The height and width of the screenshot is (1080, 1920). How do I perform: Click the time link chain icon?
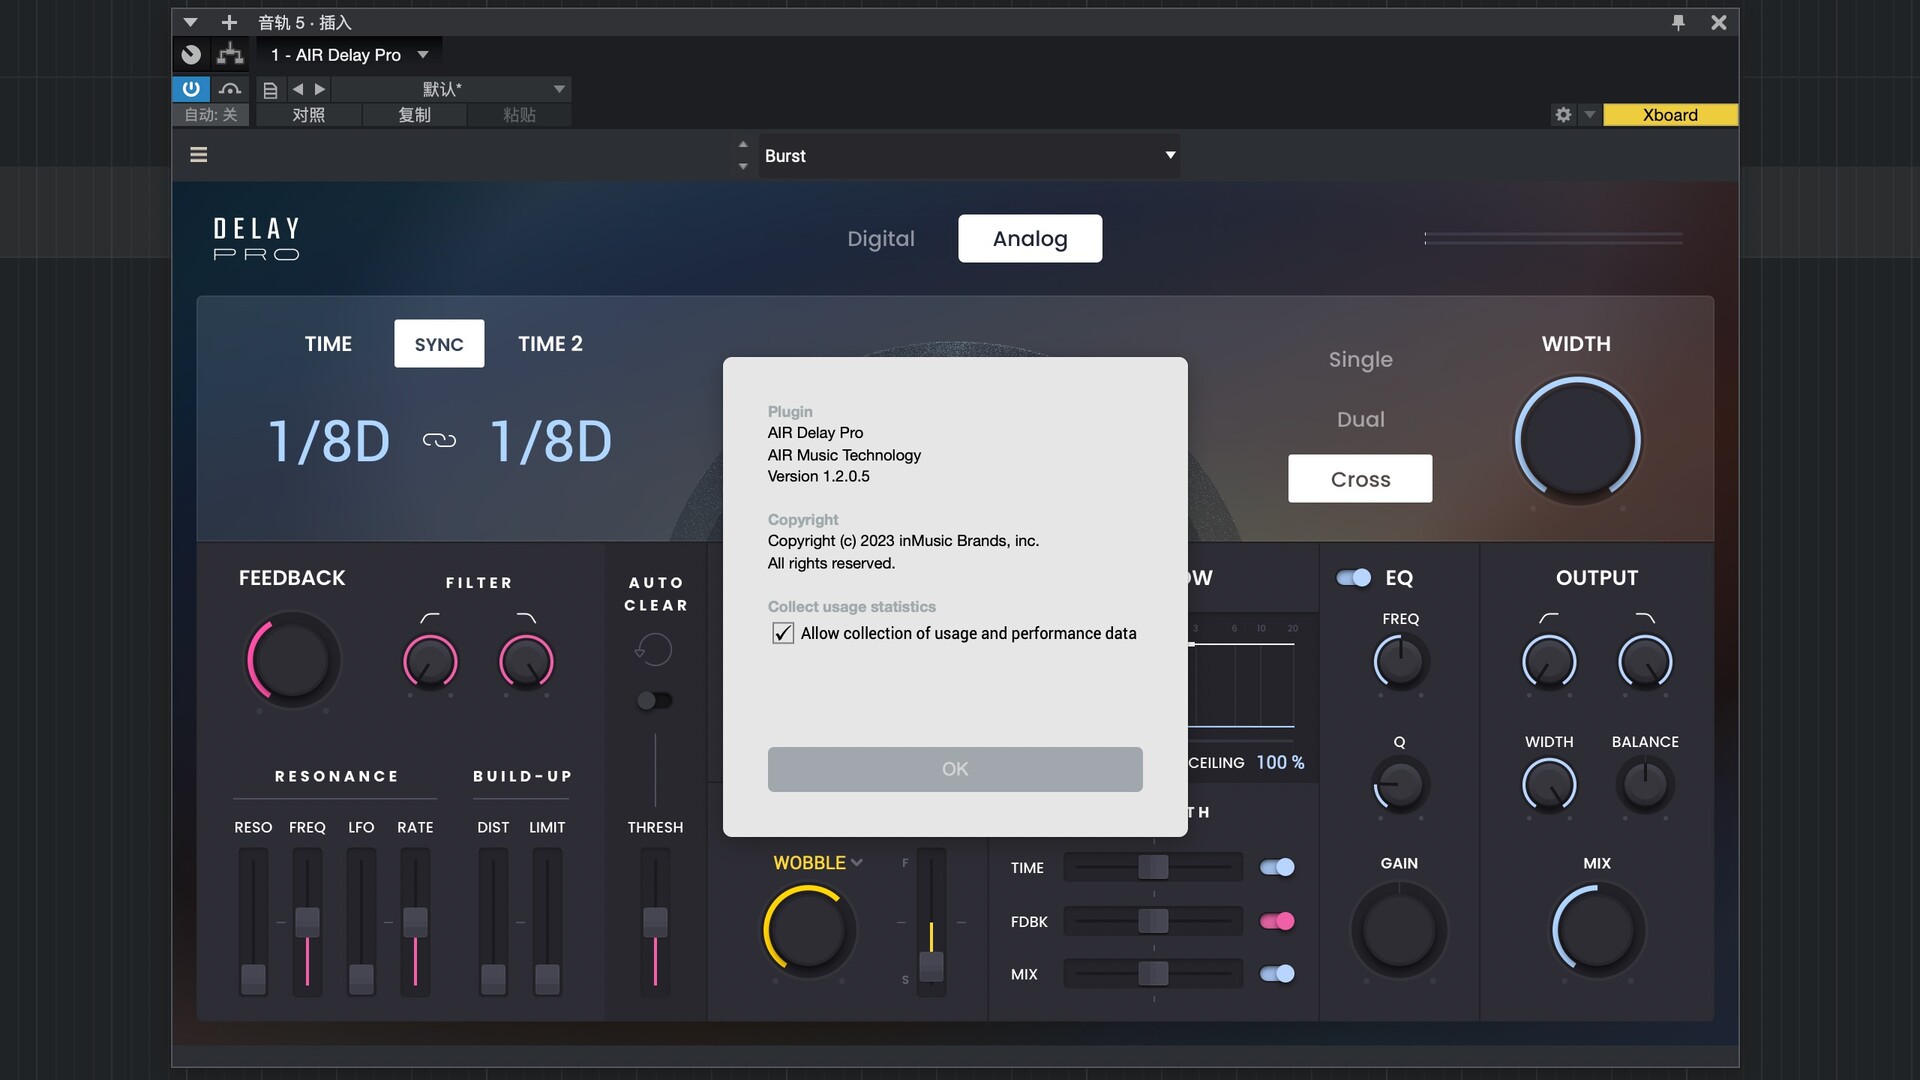pyautogui.click(x=439, y=441)
